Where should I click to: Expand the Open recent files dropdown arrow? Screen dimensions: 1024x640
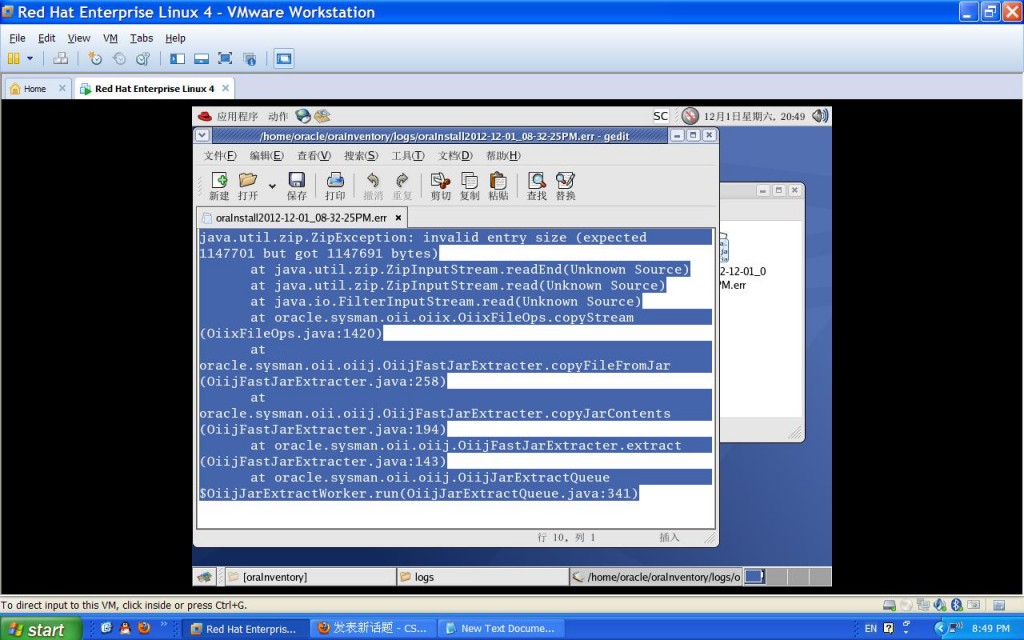click(x=272, y=186)
